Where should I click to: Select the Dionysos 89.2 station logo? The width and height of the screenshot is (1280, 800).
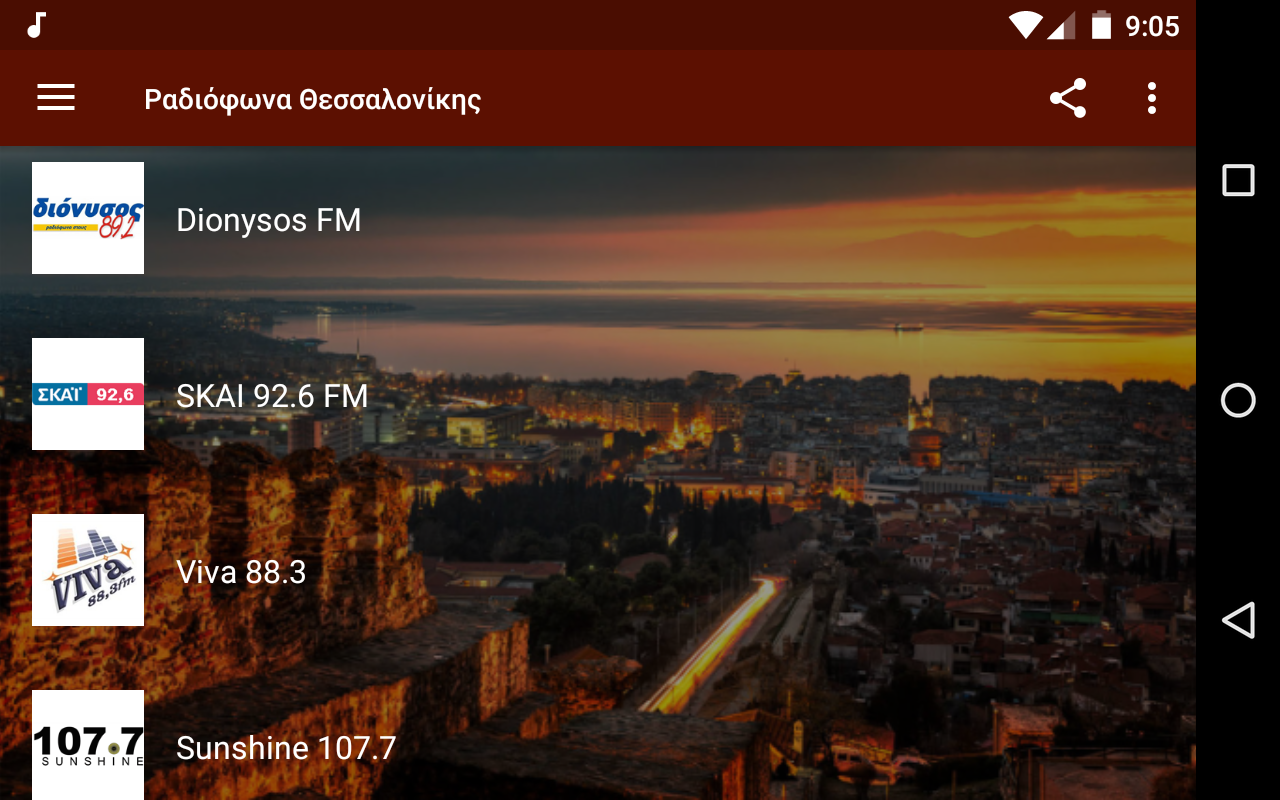coord(88,218)
